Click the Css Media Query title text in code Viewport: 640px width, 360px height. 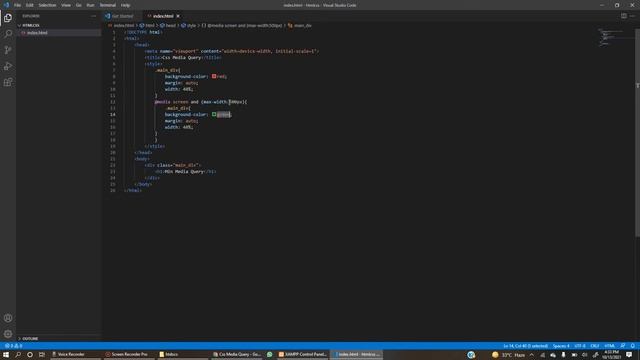pyautogui.click(x=182, y=58)
